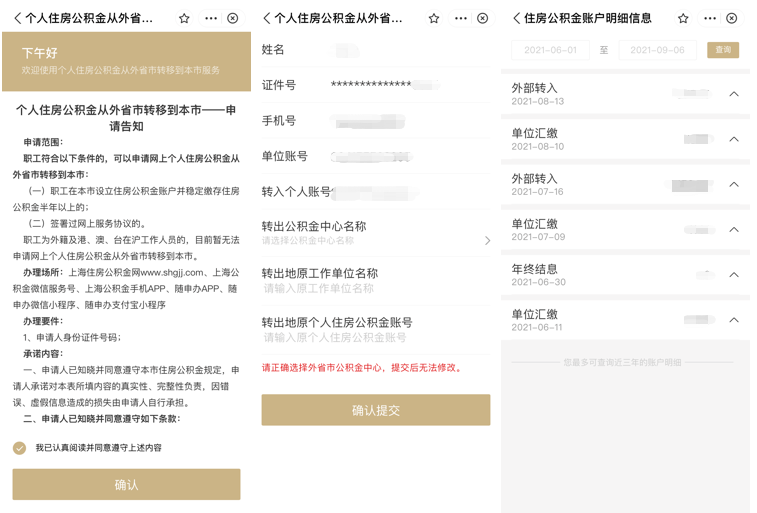
Task: Click the 查询 button
Action: tap(723, 50)
